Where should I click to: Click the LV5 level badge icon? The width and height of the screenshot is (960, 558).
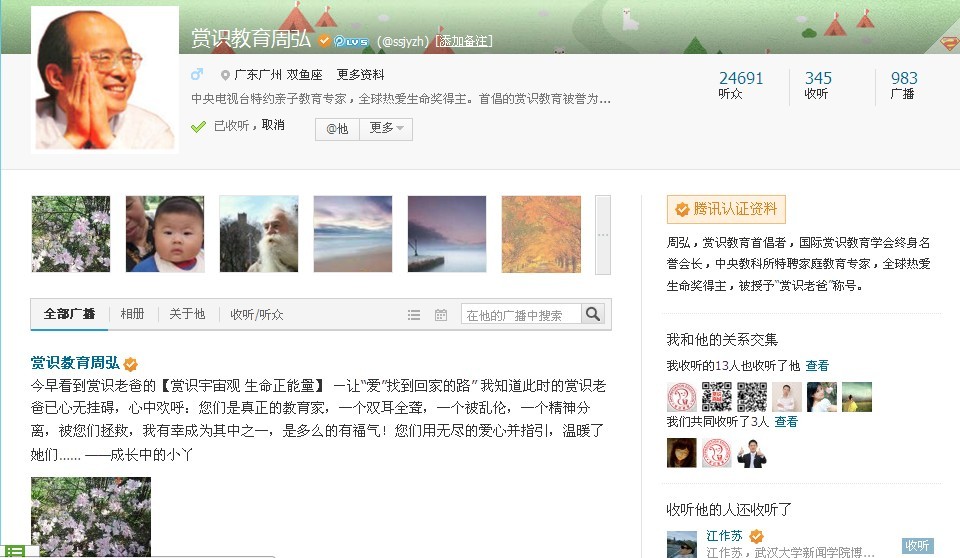[x=351, y=41]
